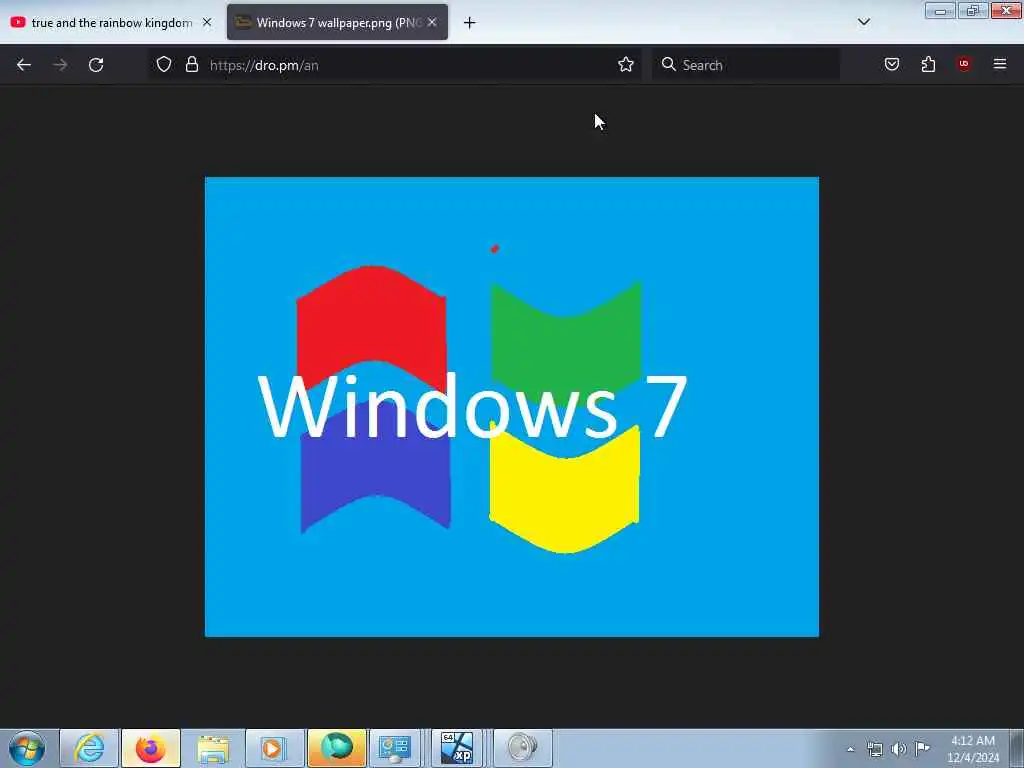This screenshot has height=768, width=1024.
Task: Open the Save to Pocket icon
Action: [892, 65]
